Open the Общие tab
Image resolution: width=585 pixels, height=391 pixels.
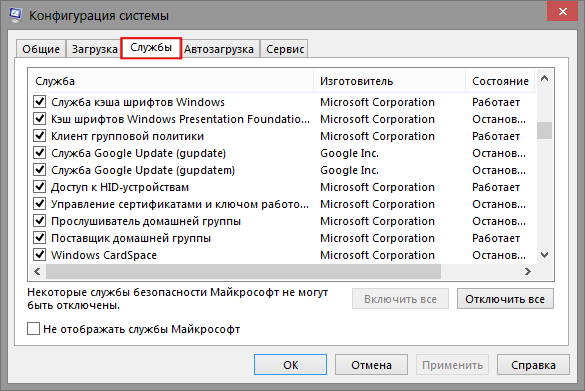(41, 49)
